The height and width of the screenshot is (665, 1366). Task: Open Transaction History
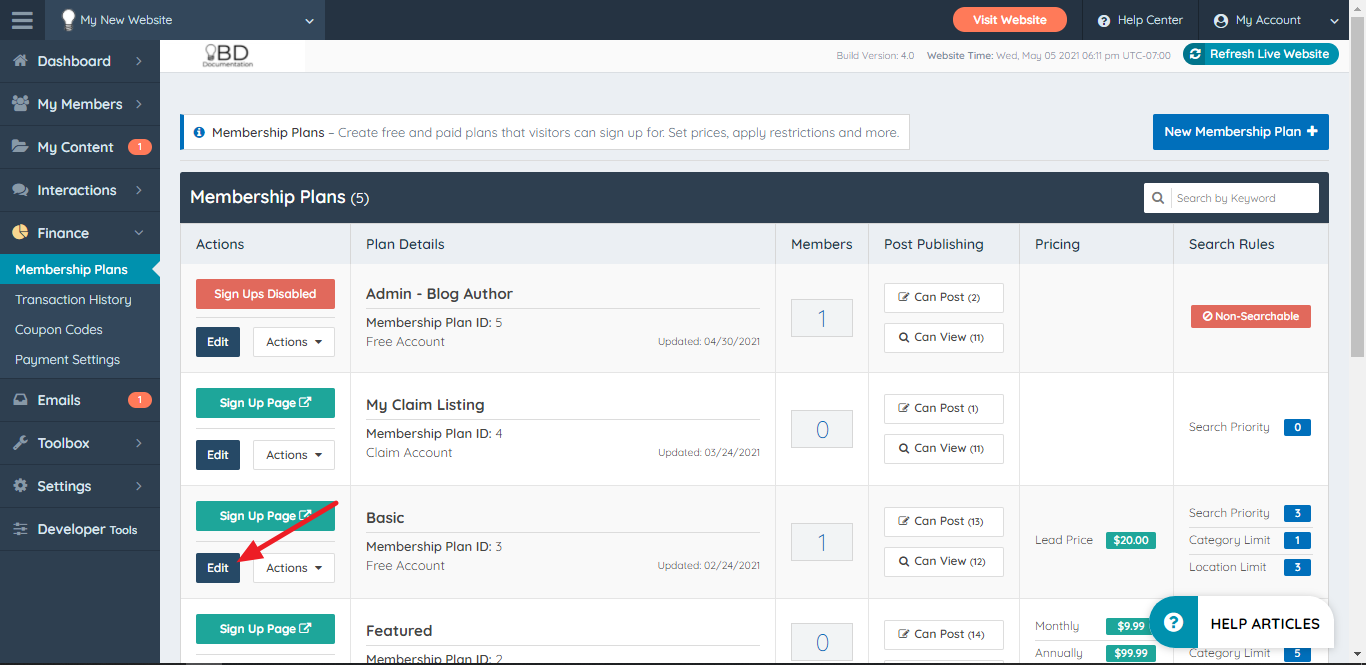point(73,300)
